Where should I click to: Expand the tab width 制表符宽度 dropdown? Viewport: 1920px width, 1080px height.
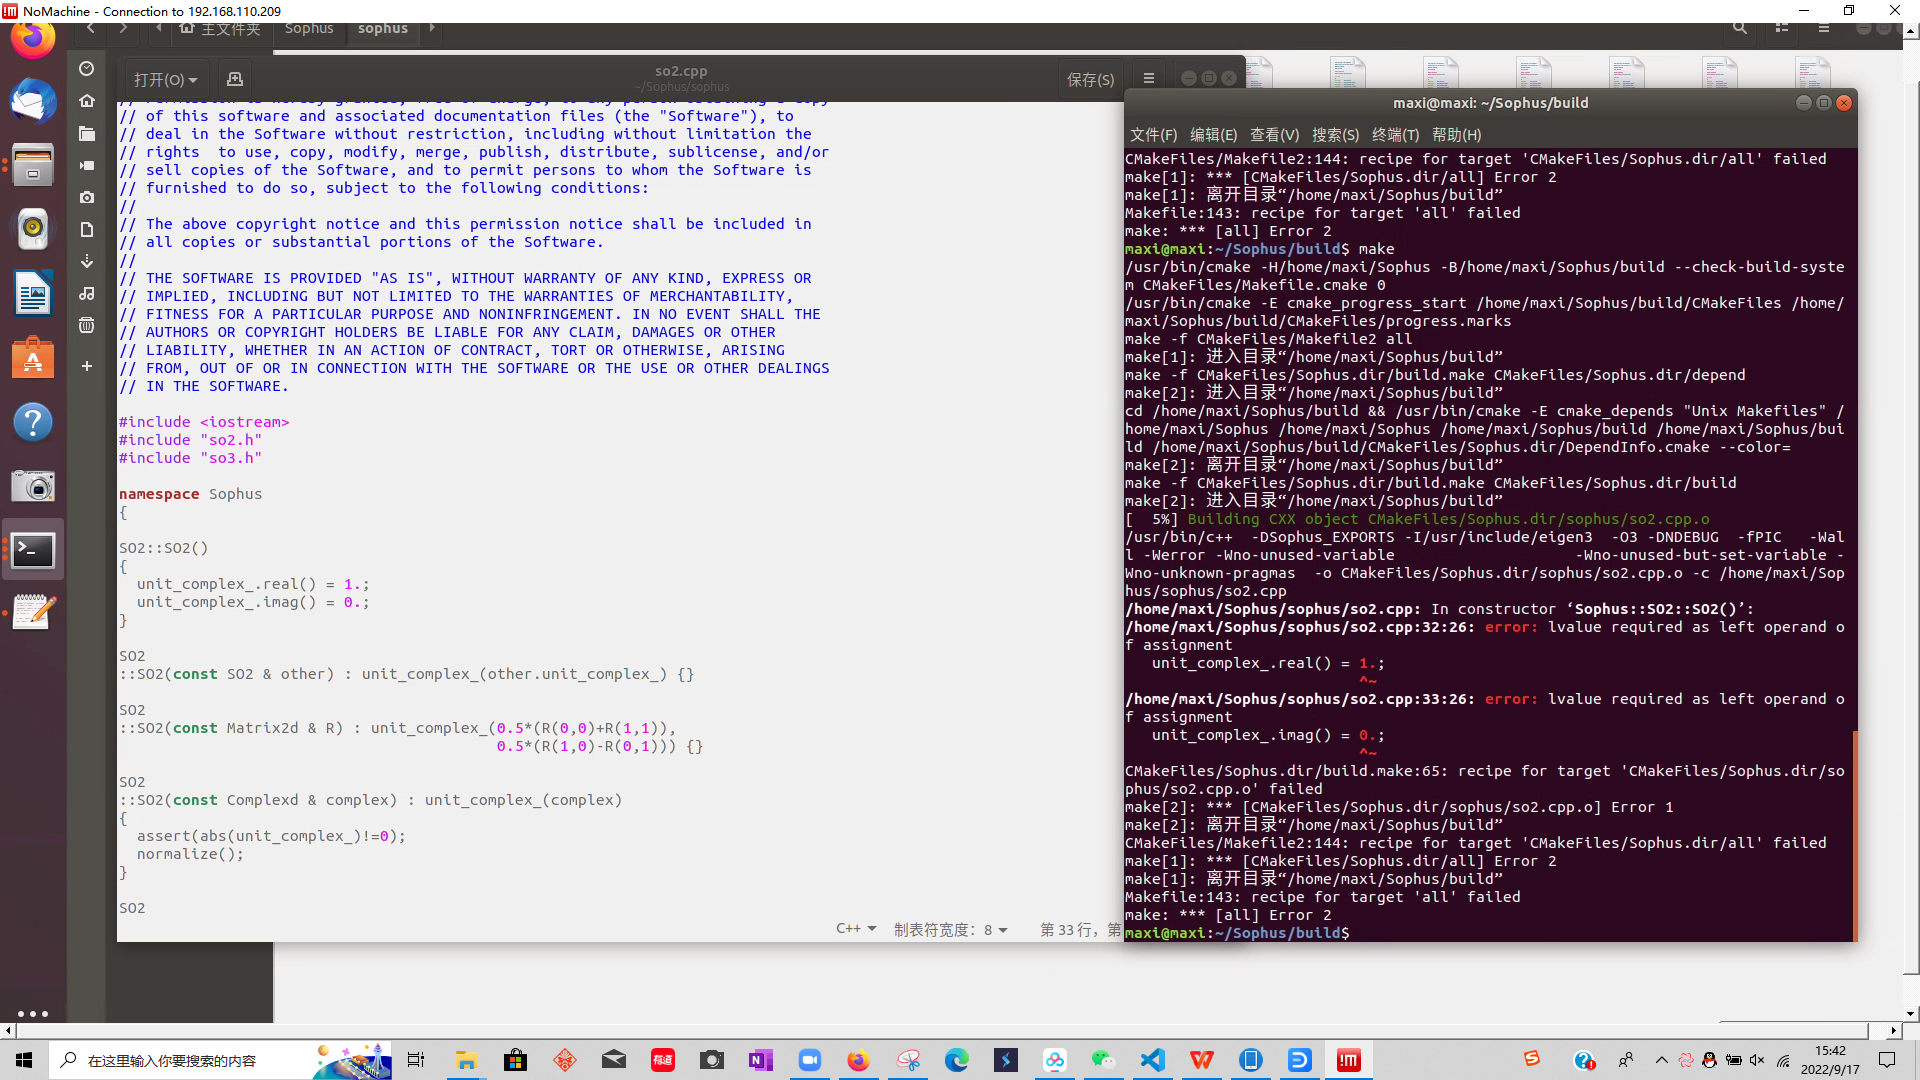pos(950,929)
